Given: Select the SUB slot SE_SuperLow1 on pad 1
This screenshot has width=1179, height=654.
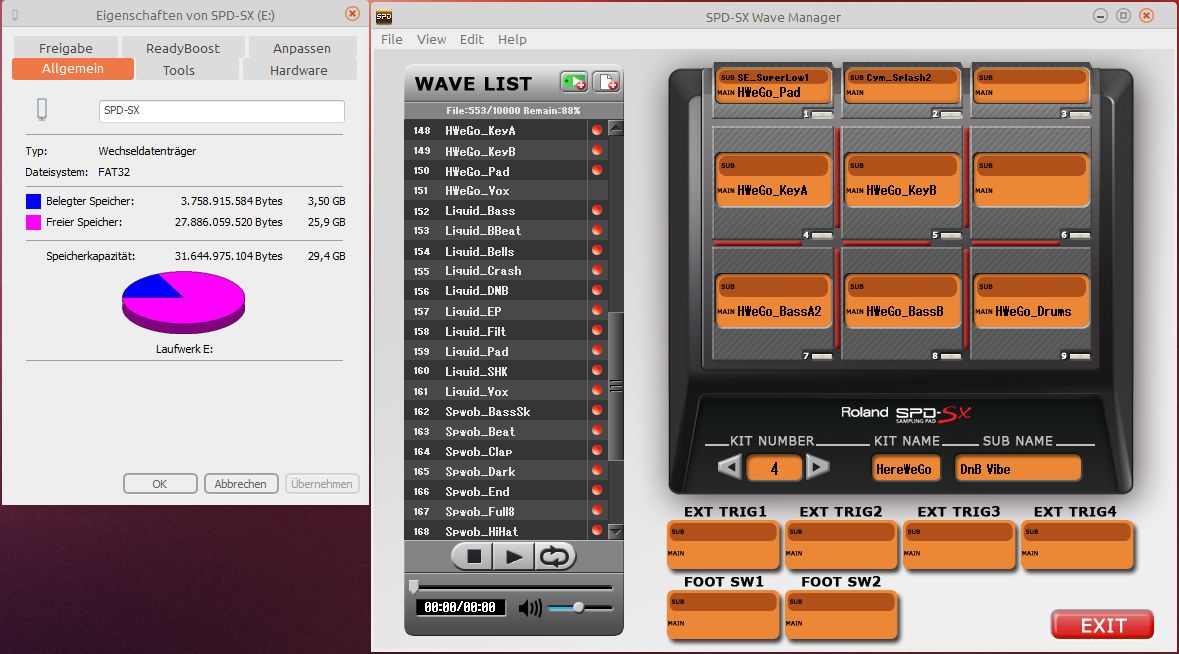Looking at the screenshot, I should pyautogui.click(x=774, y=77).
